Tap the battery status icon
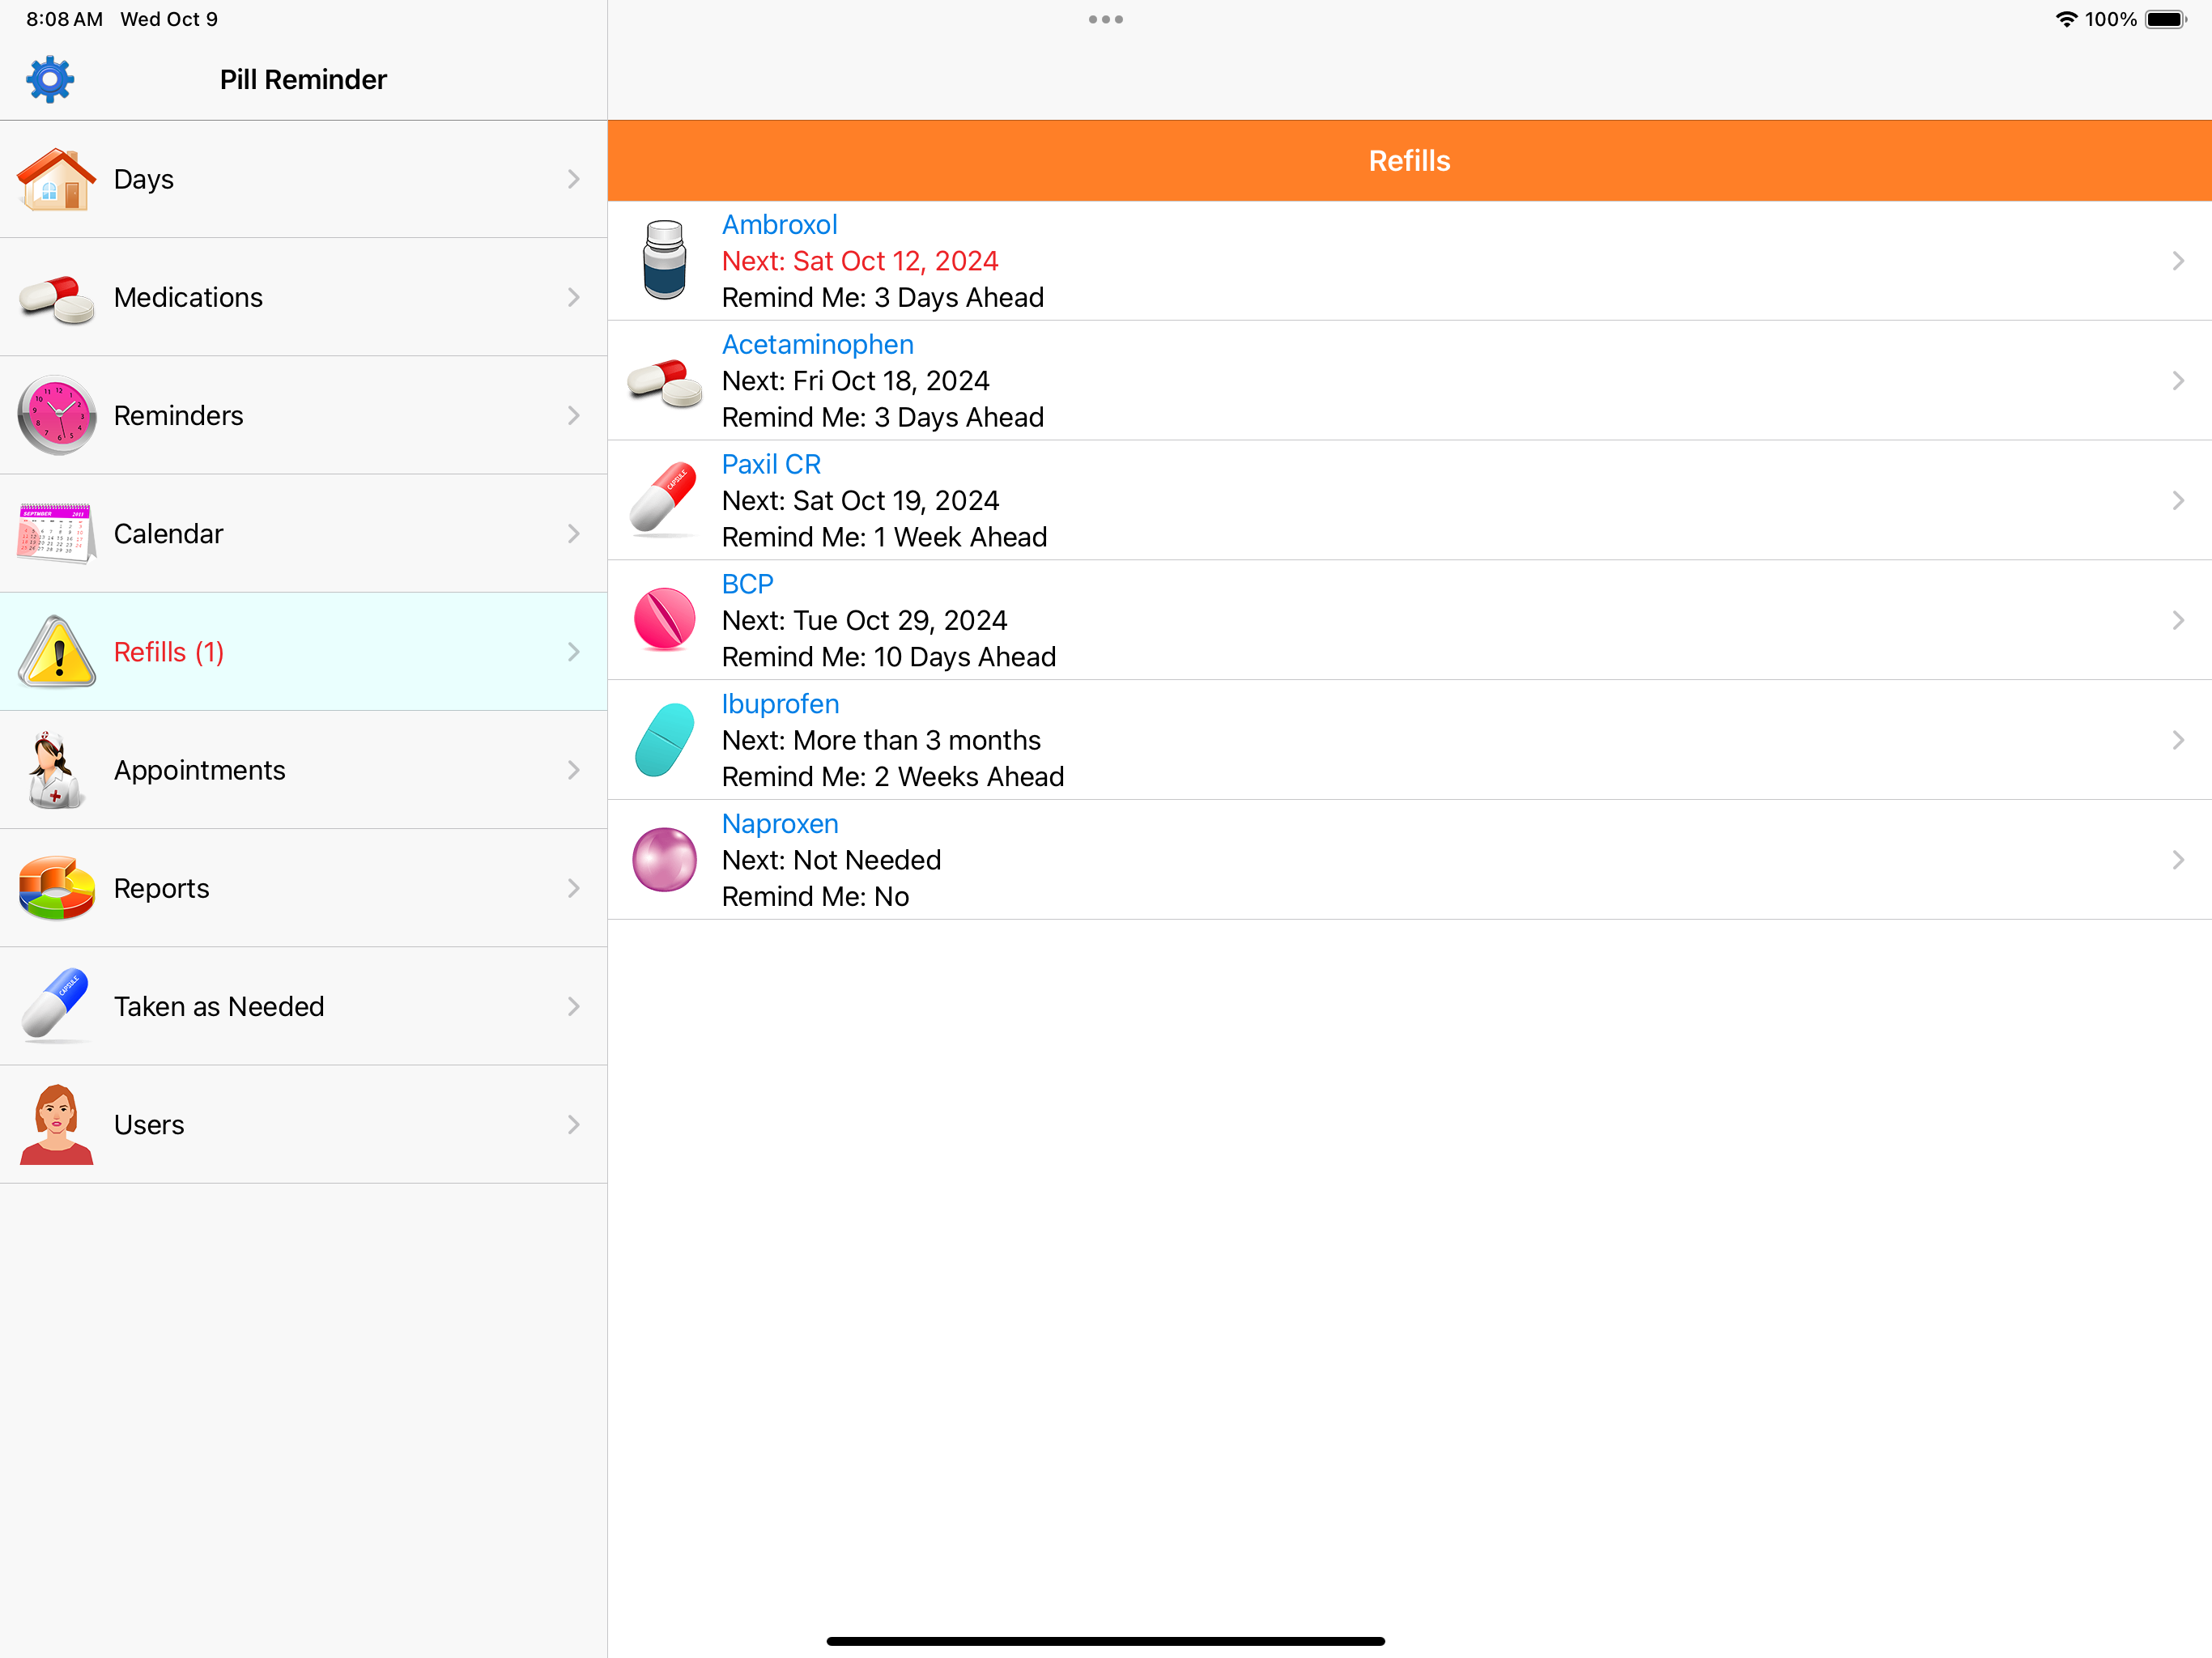 (2167, 19)
